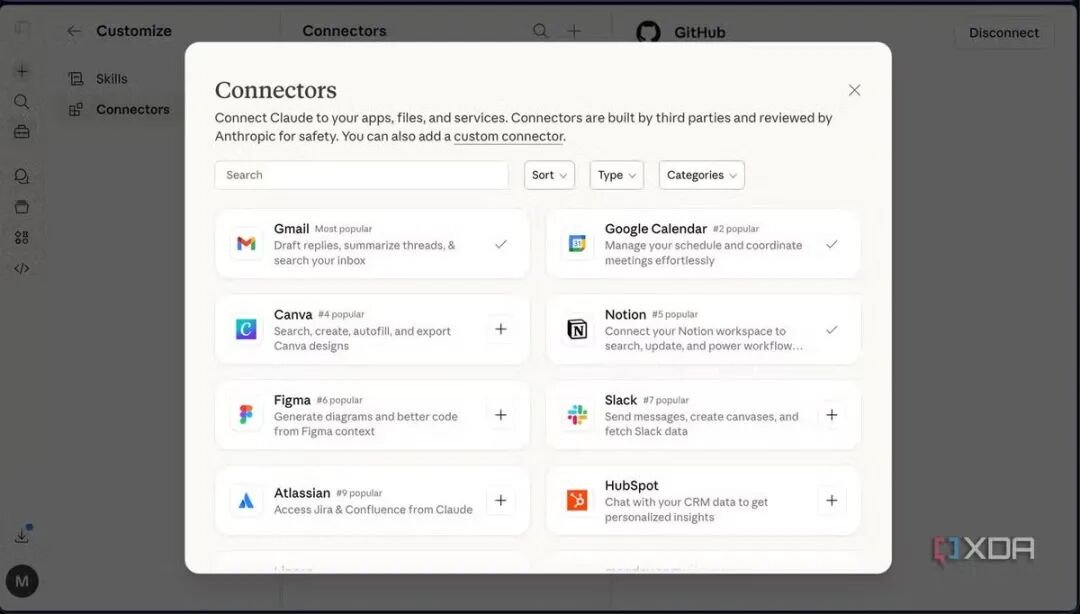Click the projects box icon in sidebar
1080x614 pixels.
22,207
